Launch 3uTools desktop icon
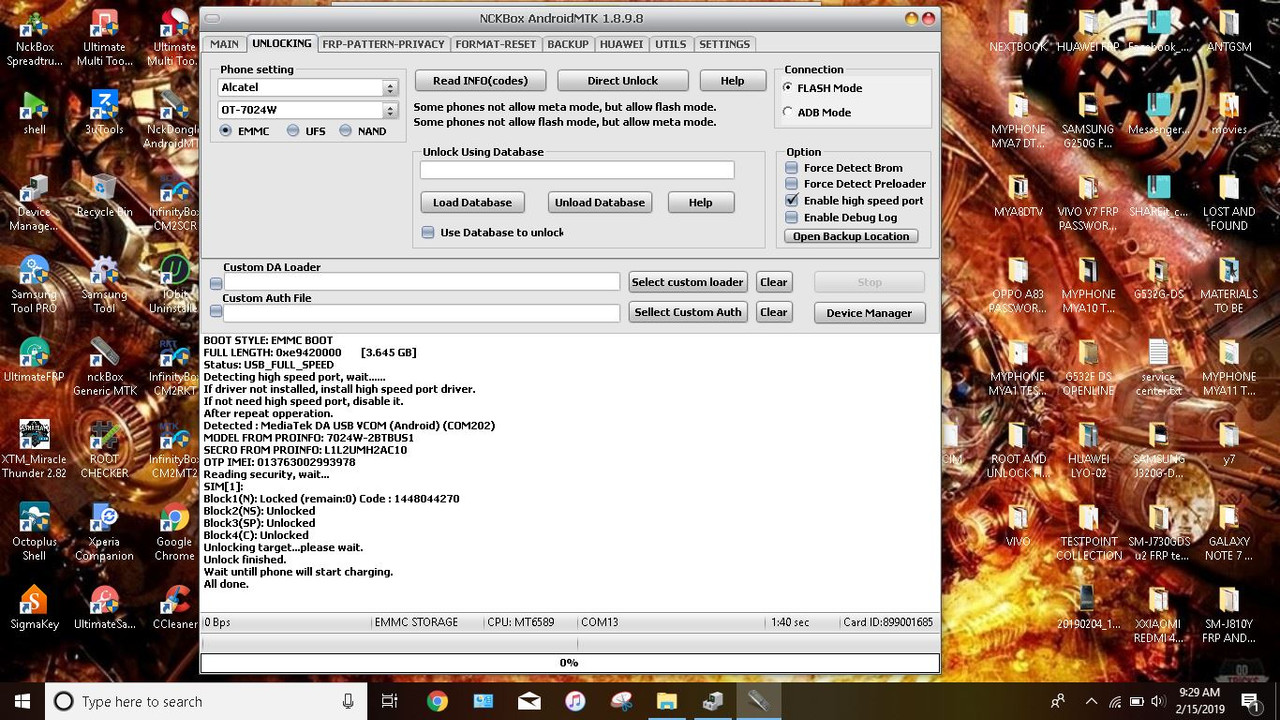The image size is (1280, 720). (104, 114)
